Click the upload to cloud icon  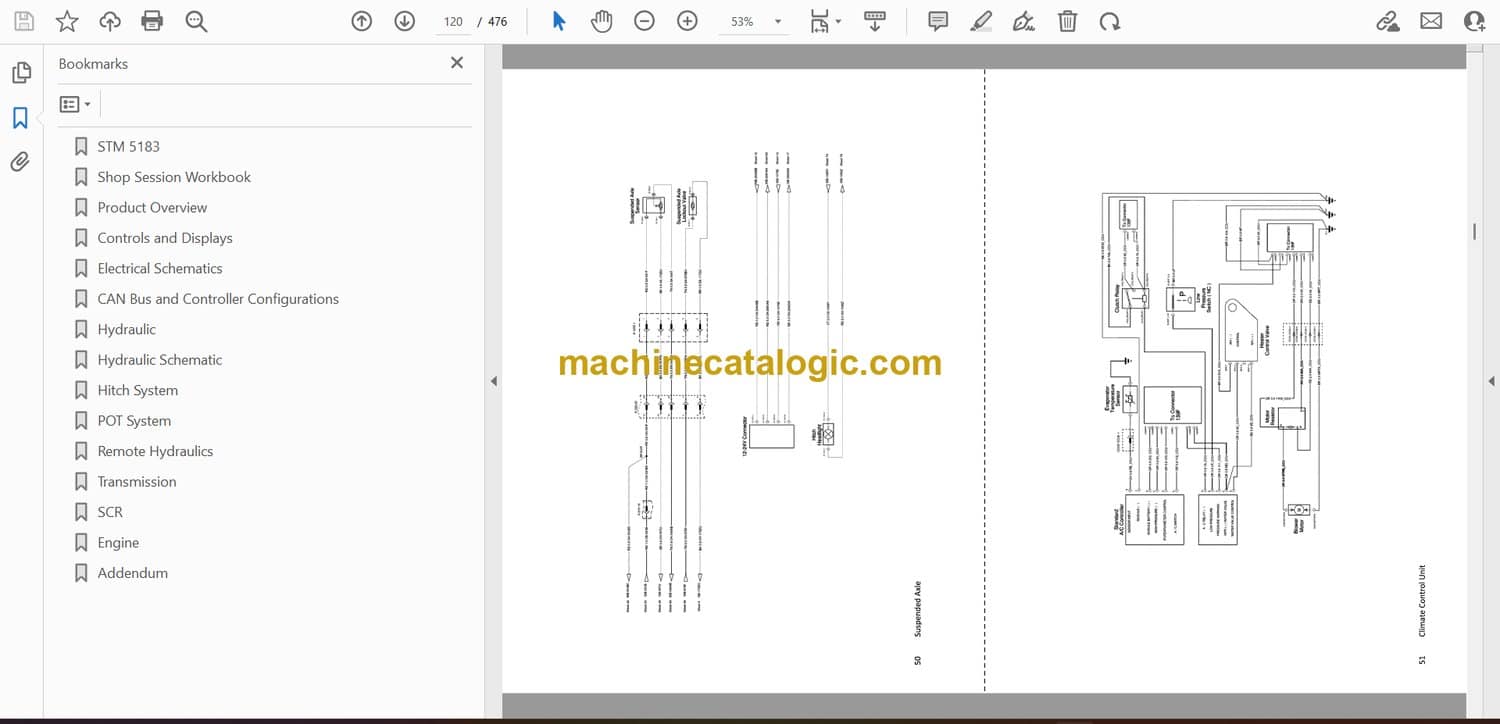click(x=110, y=21)
